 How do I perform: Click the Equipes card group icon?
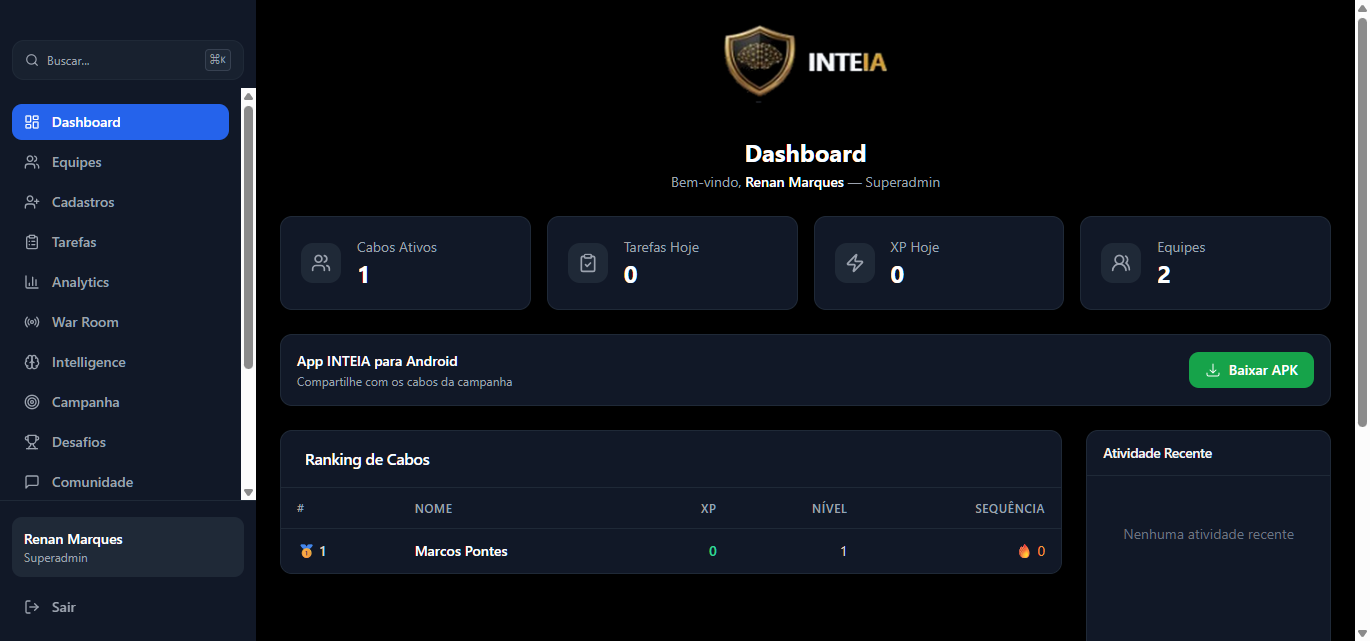pyautogui.click(x=1121, y=263)
